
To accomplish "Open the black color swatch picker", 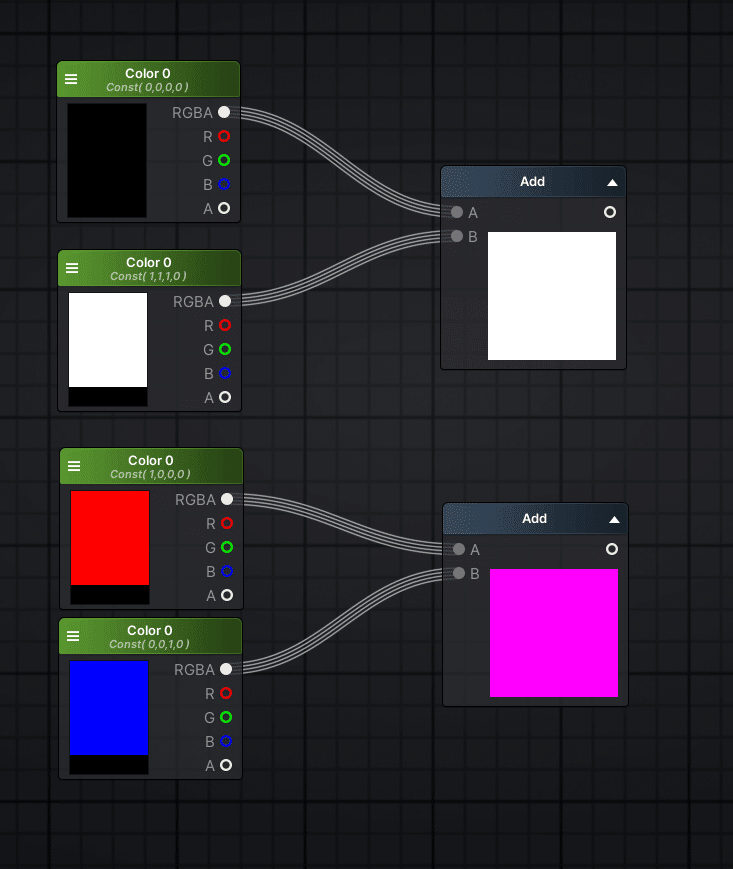I will tap(107, 160).
